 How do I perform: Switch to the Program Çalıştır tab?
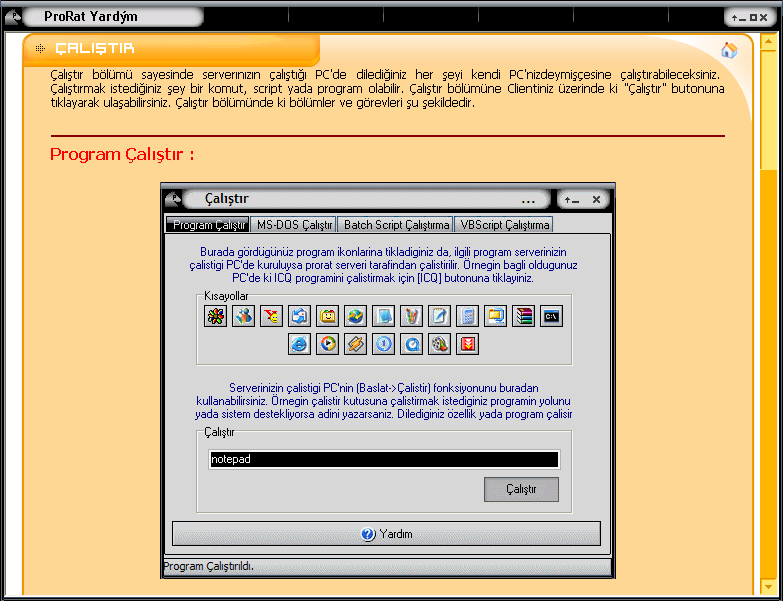(x=207, y=225)
